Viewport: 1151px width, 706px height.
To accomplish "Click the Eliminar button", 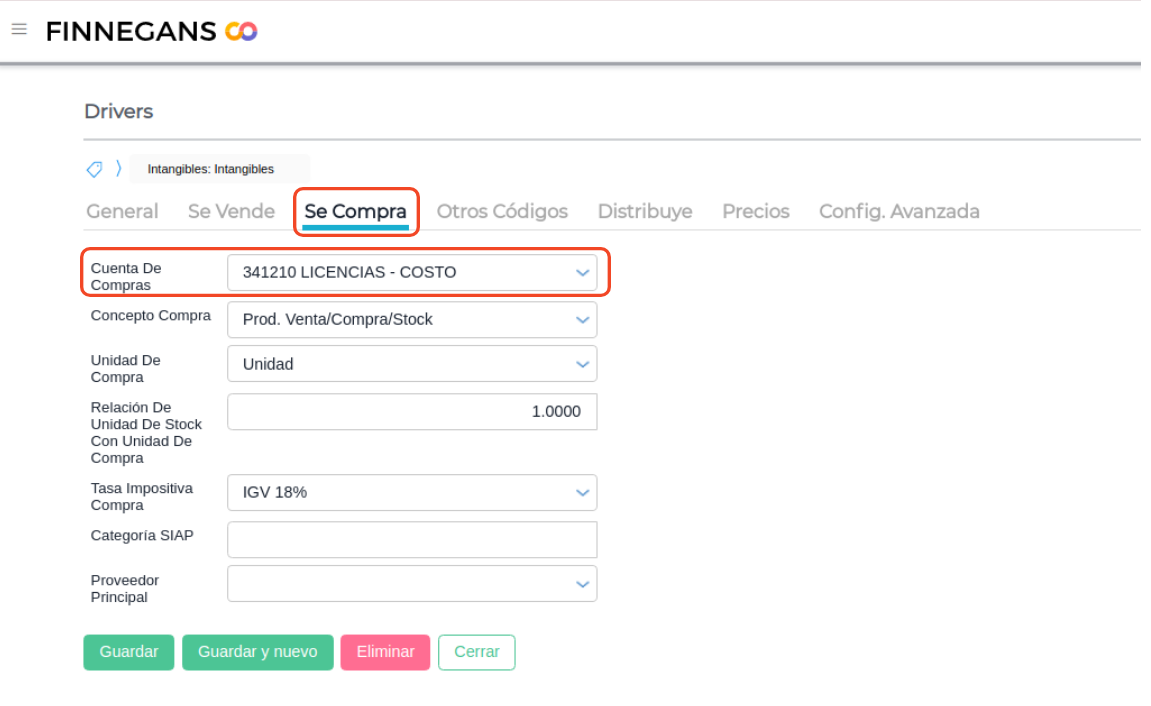I will 385,652.
